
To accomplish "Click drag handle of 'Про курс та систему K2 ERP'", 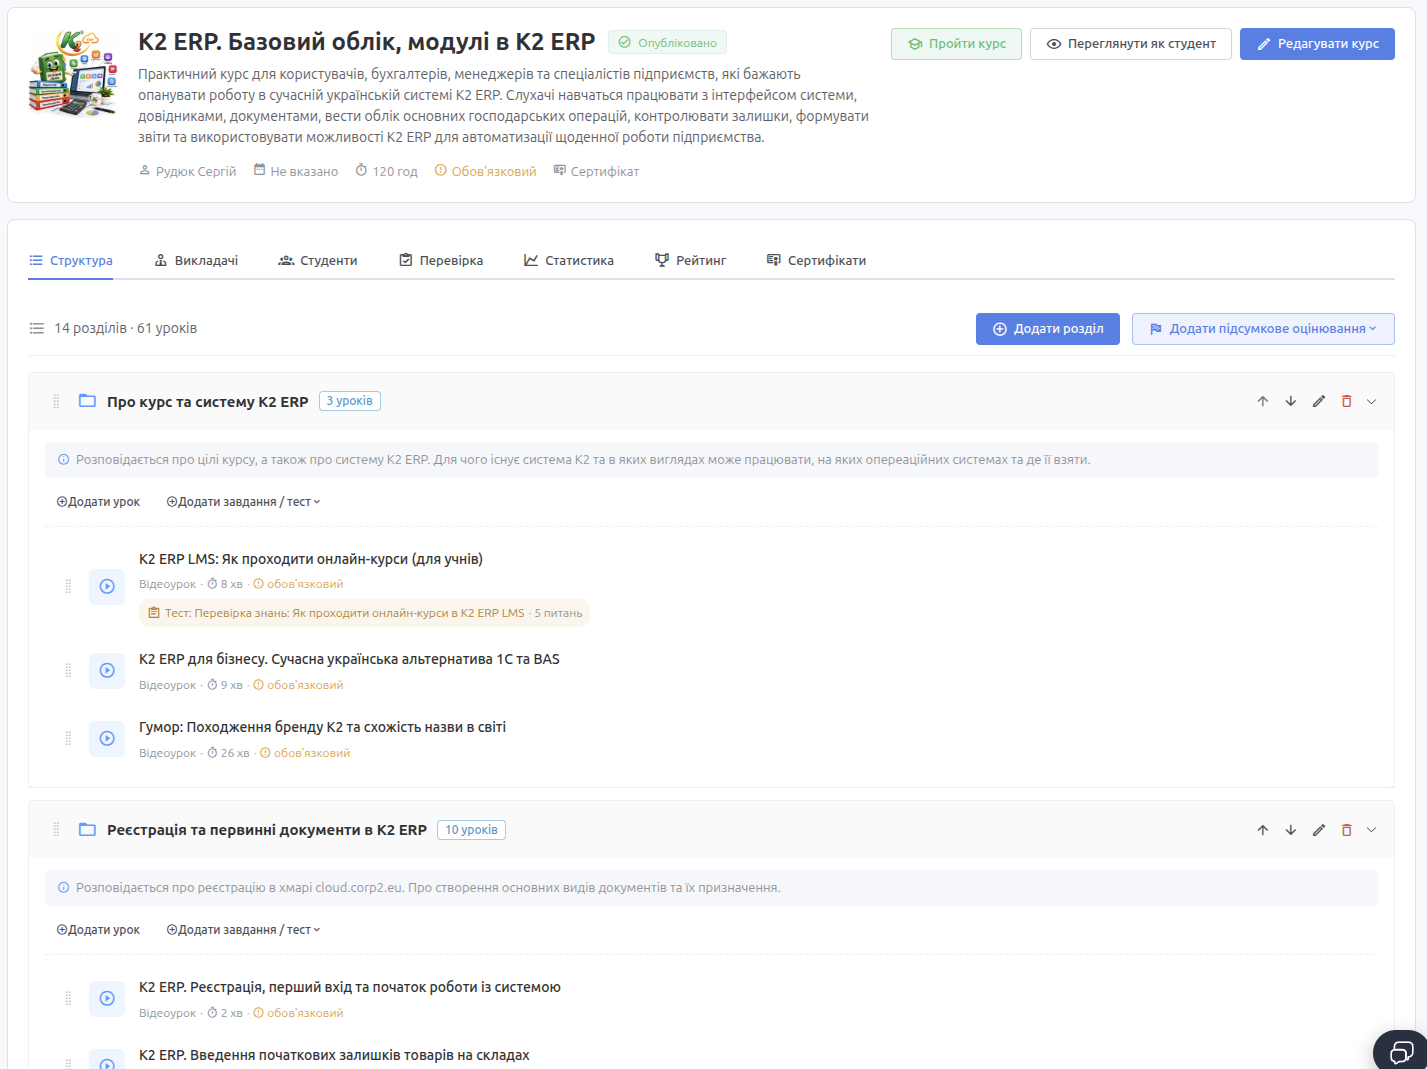I will (x=56, y=401).
